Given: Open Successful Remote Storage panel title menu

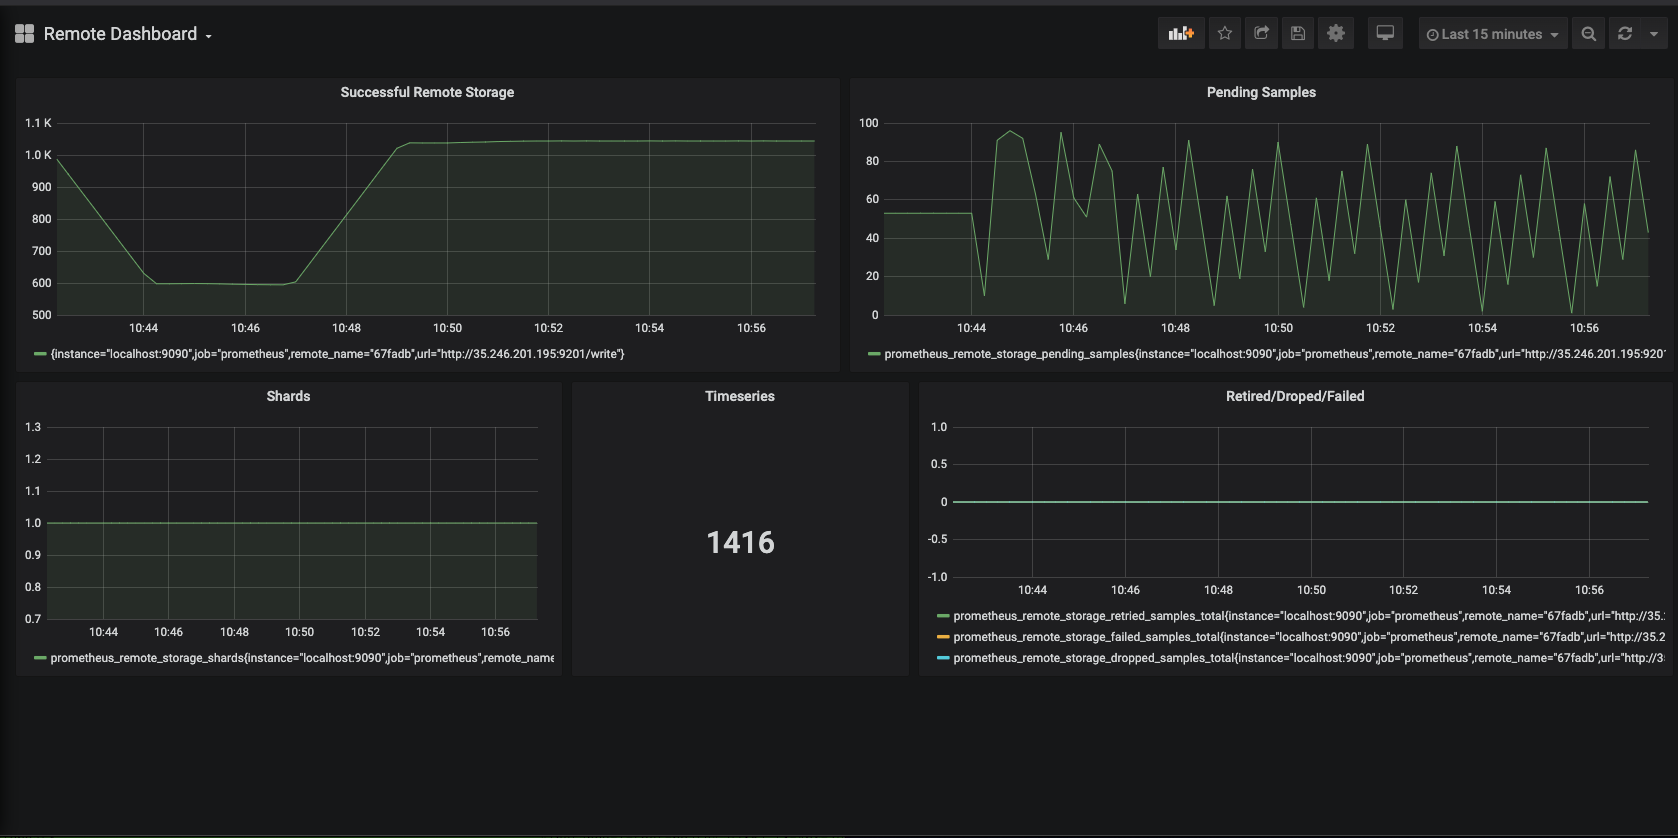Looking at the screenshot, I should coord(427,92).
